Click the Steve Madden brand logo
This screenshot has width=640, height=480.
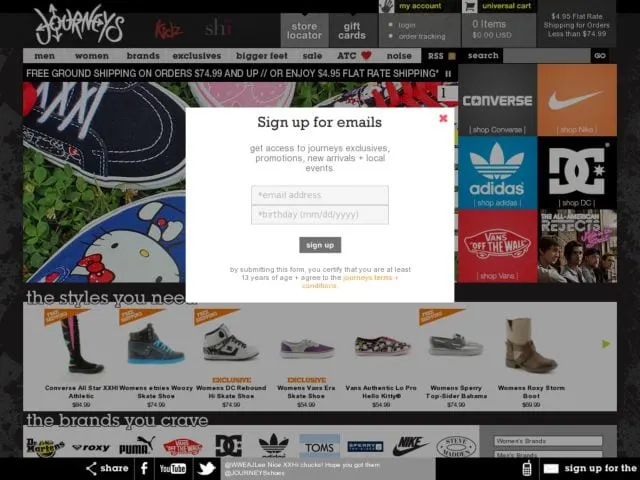click(456, 447)
